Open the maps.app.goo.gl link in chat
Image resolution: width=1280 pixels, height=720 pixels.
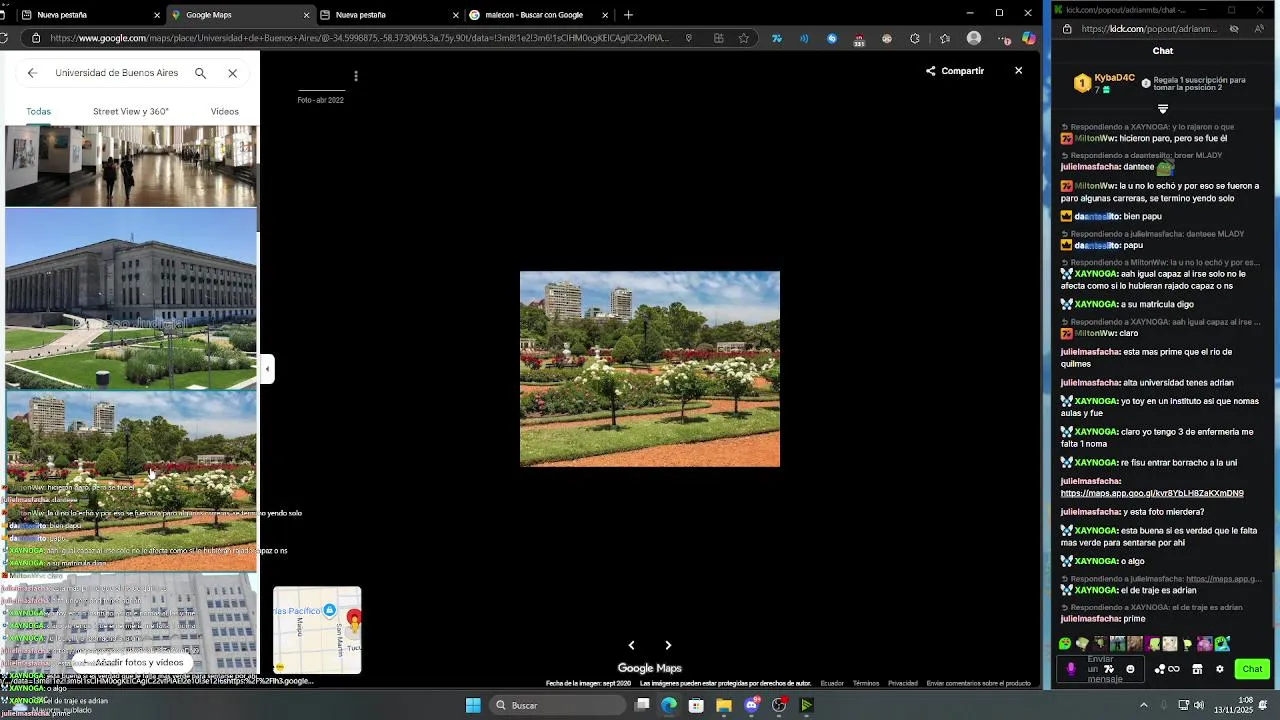point(1152,493)
